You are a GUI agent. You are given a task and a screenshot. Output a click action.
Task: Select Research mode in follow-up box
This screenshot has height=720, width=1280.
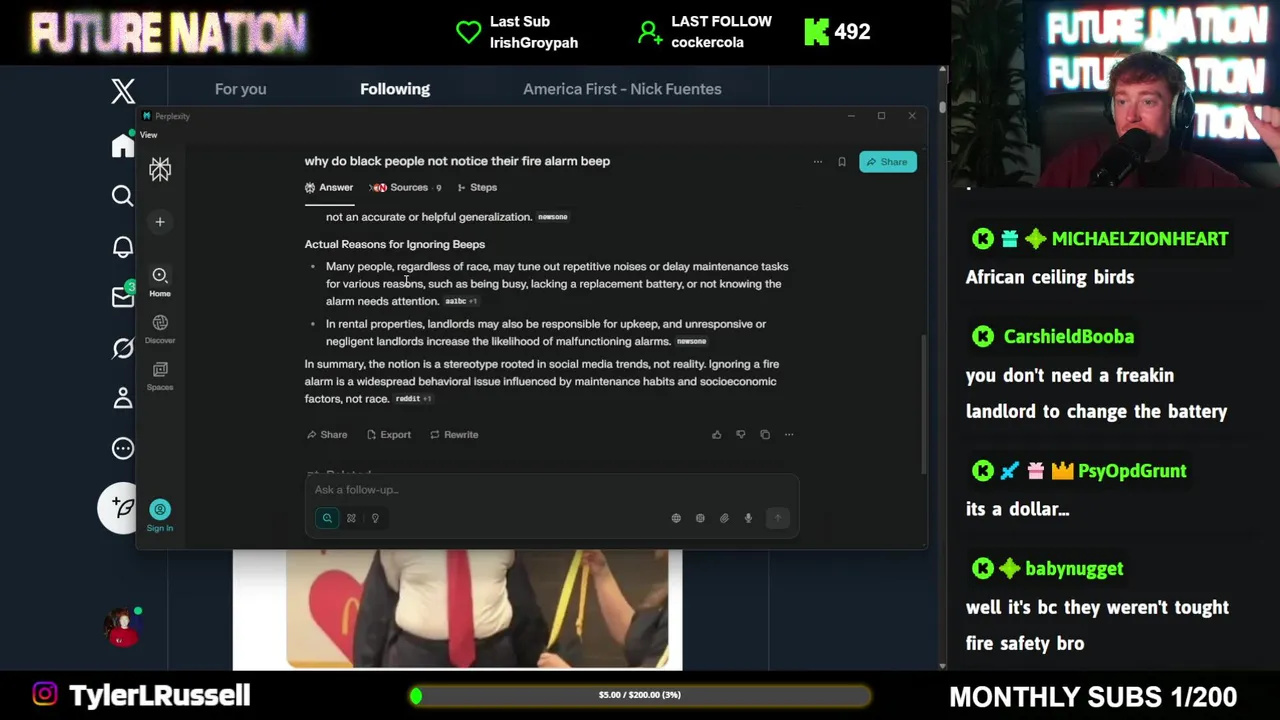pos(351,518)
